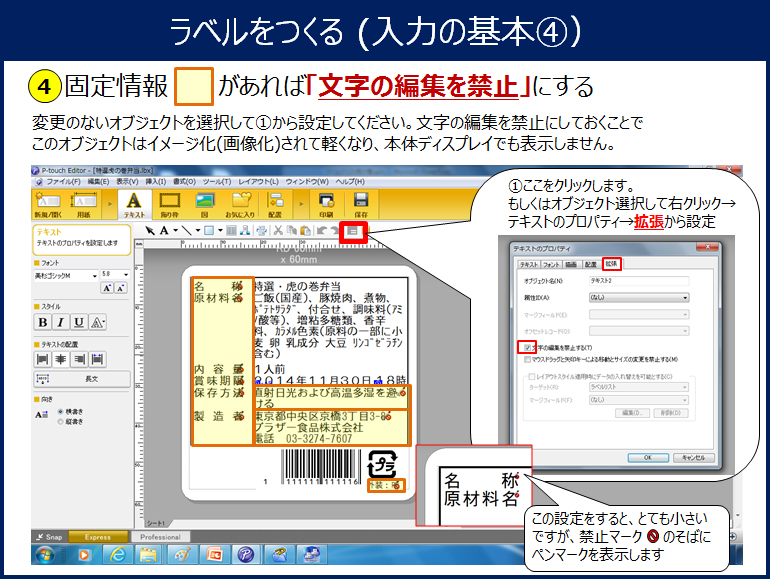The height and width of the screenshot is (579, 770).
Task: Align text right in テキストの配置
Action: [x=79, y=359]
